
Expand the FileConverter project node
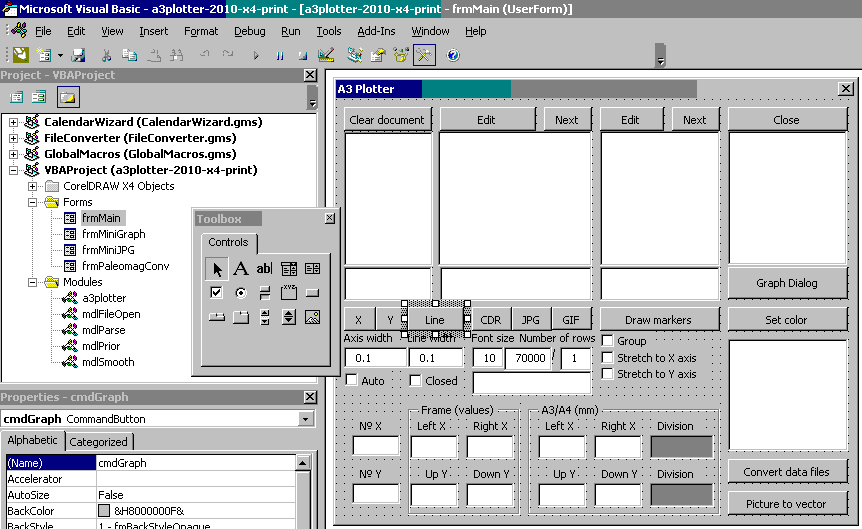pos(13,138)
